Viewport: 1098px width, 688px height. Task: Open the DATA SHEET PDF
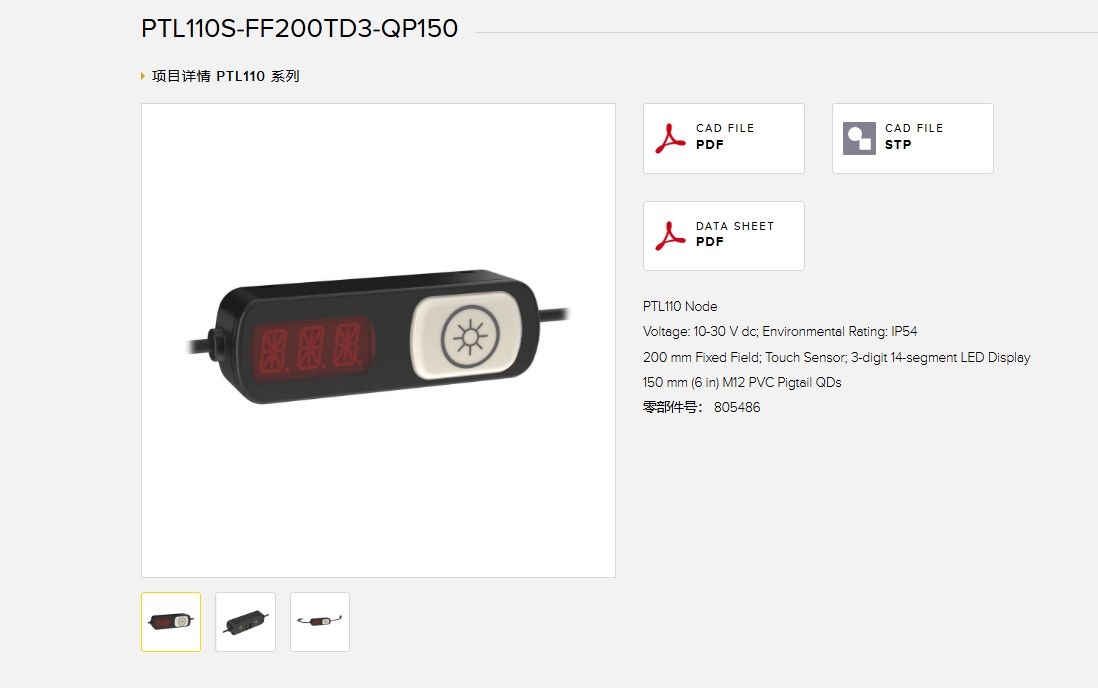(723, 235)
